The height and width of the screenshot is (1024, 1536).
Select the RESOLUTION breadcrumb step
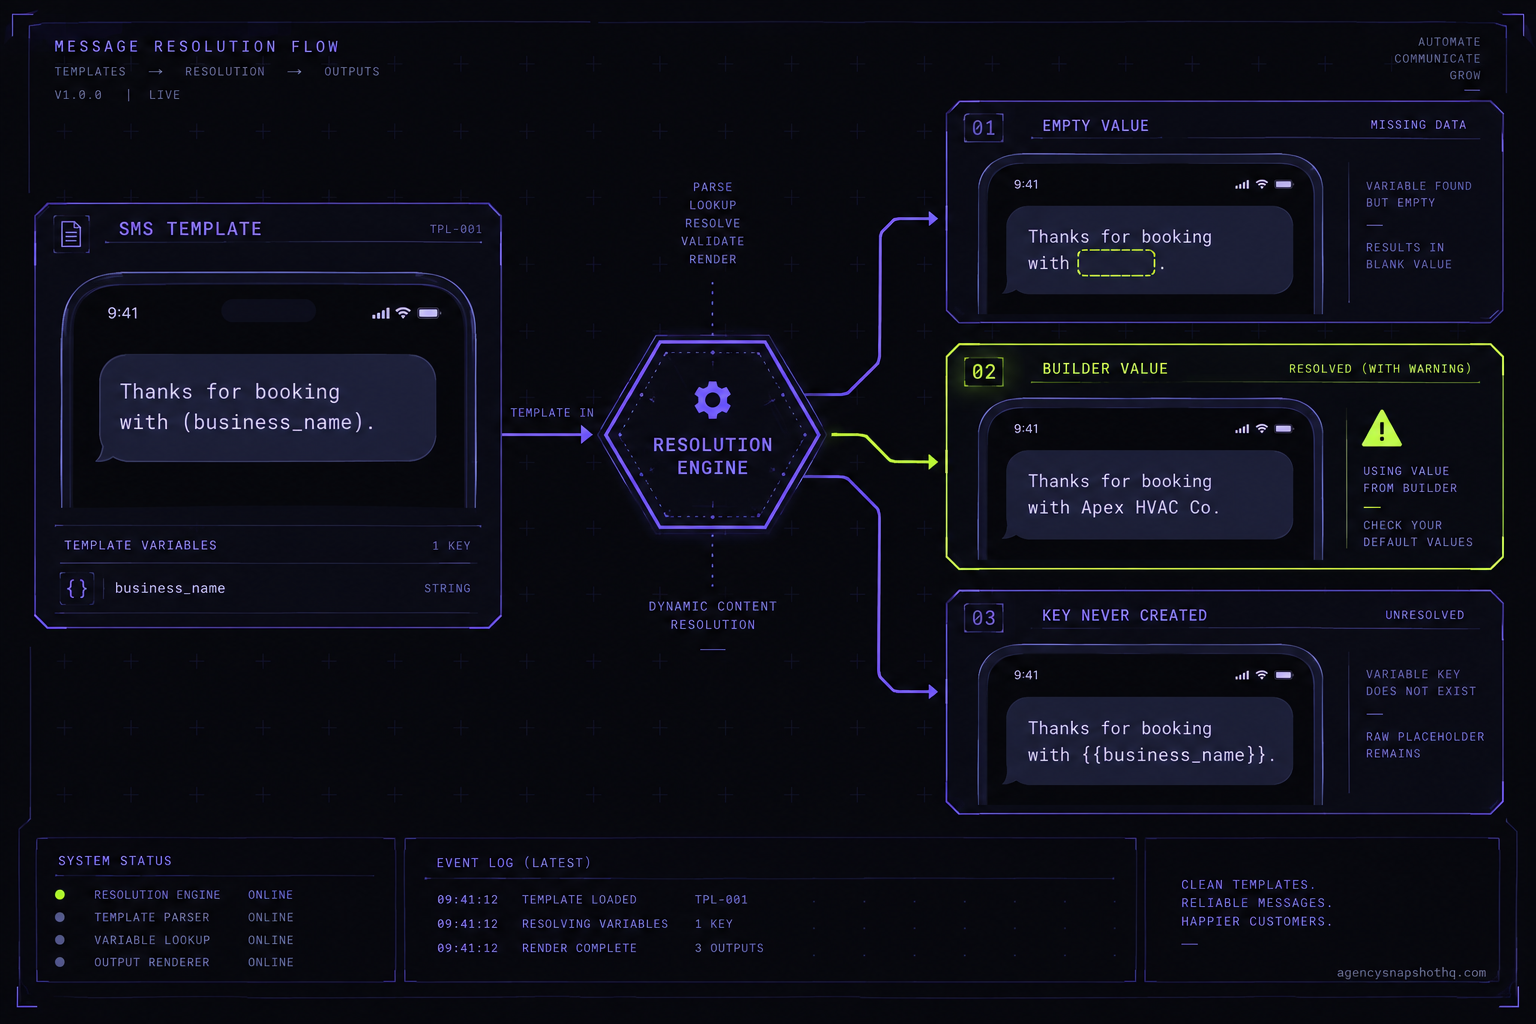225,72
